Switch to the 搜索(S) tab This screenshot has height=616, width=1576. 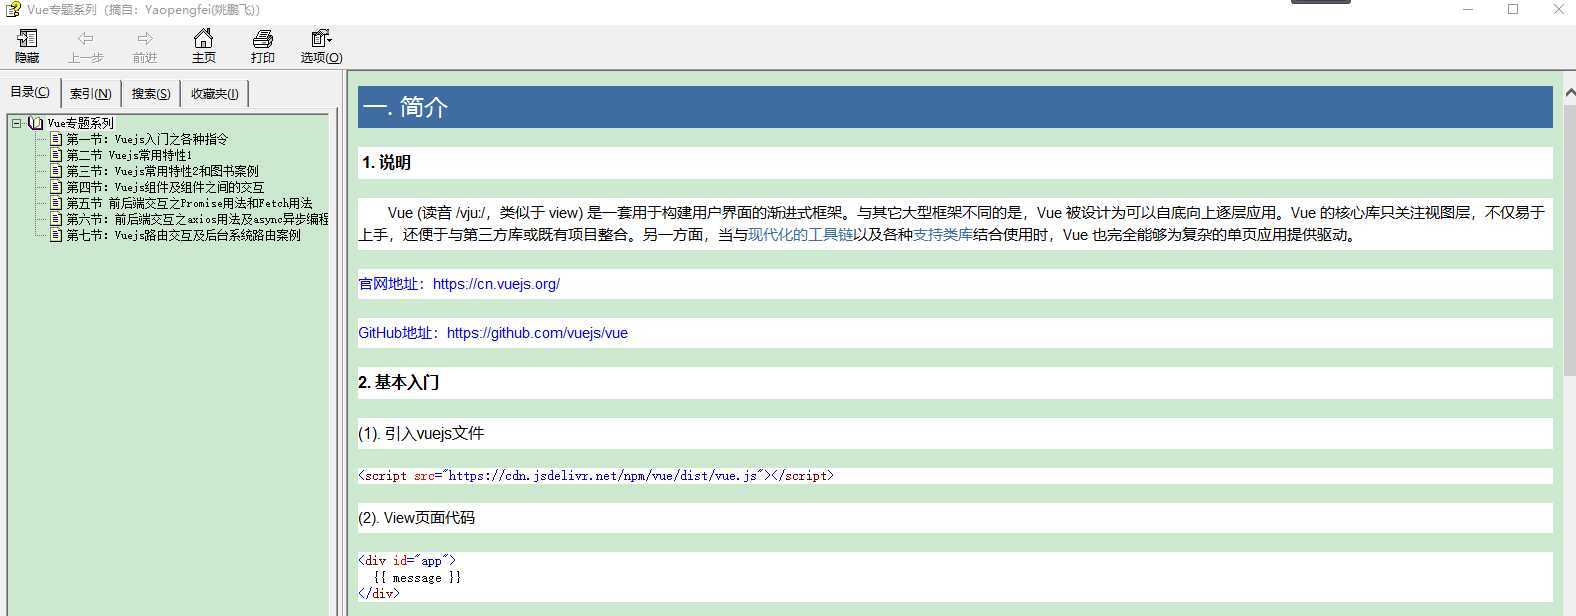pyautogui.click(x=150, y=94)
